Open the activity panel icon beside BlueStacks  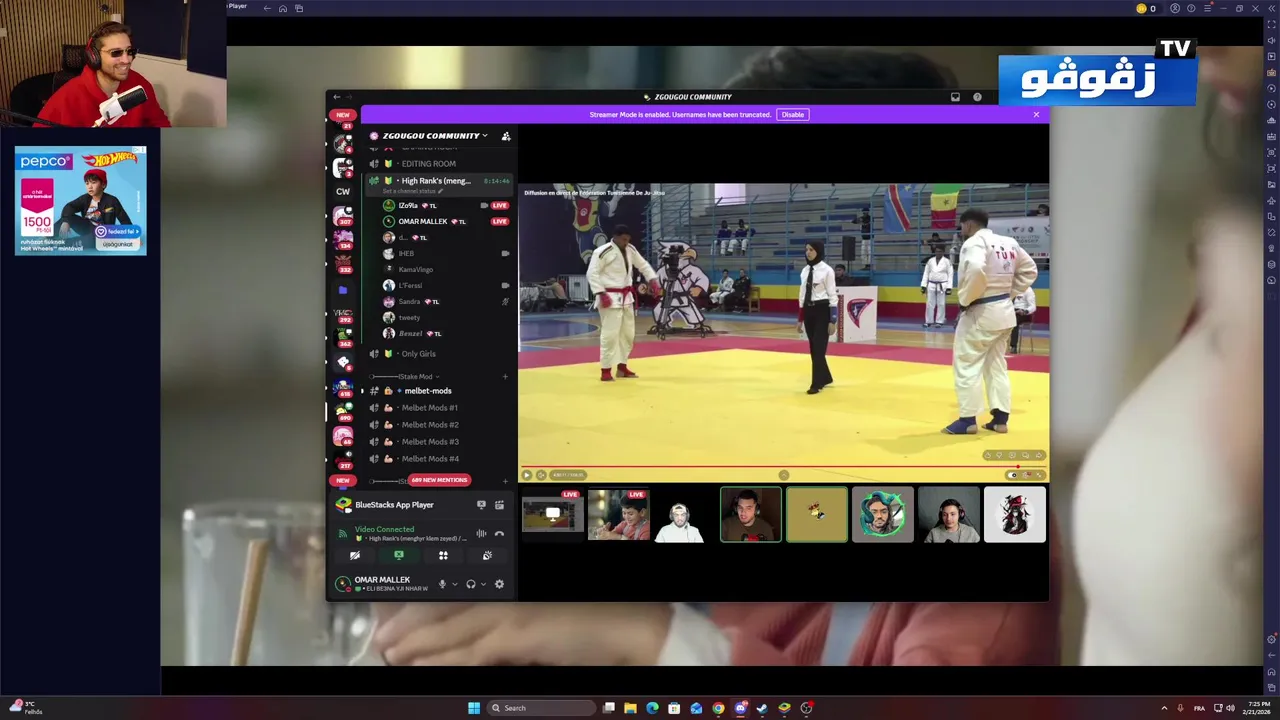click(x=499, y=505)
